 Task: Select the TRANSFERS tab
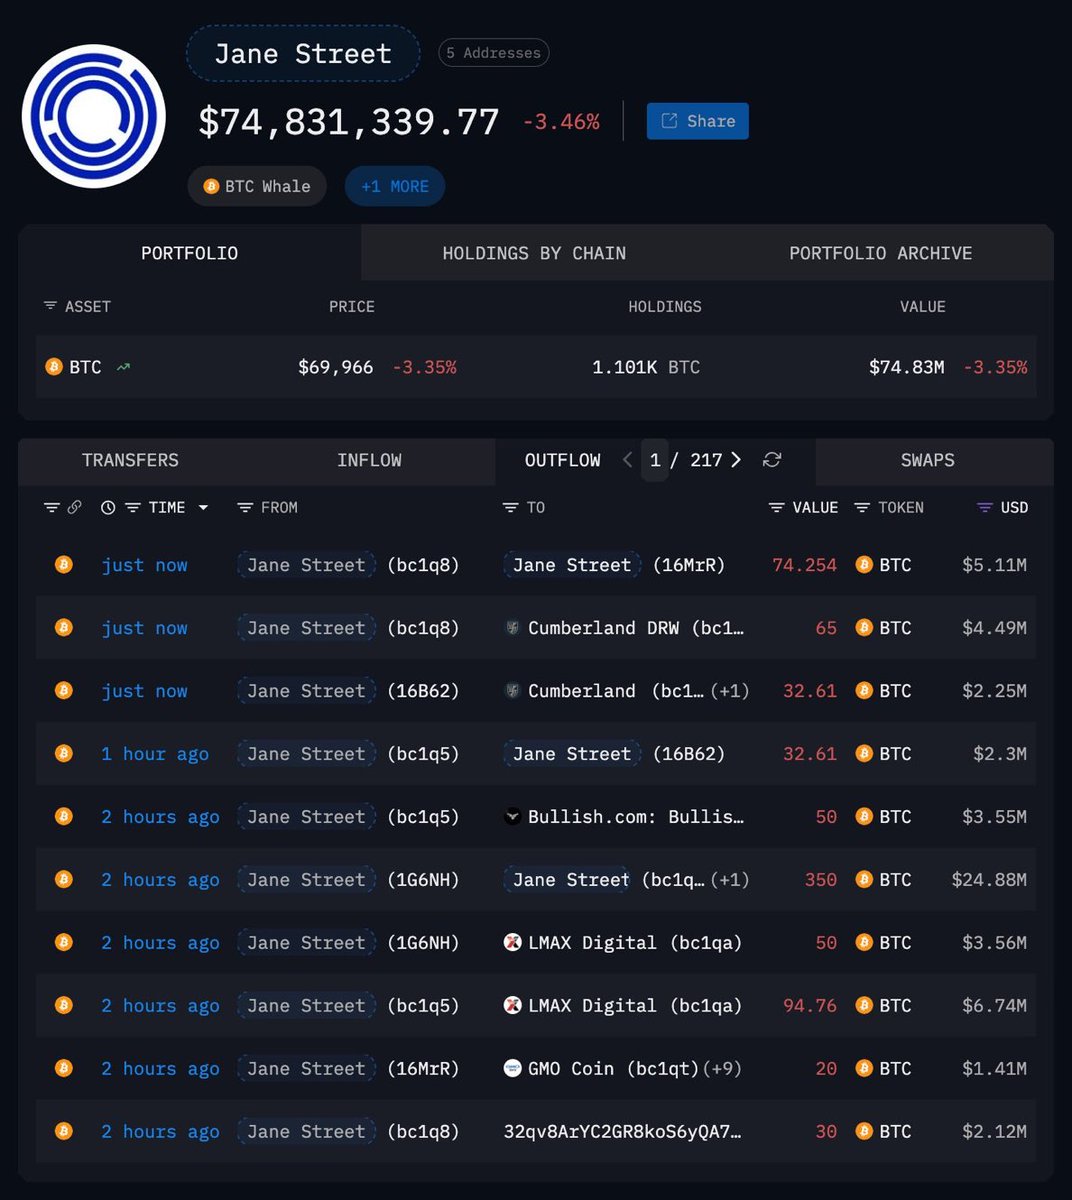(x=130, y=460)
